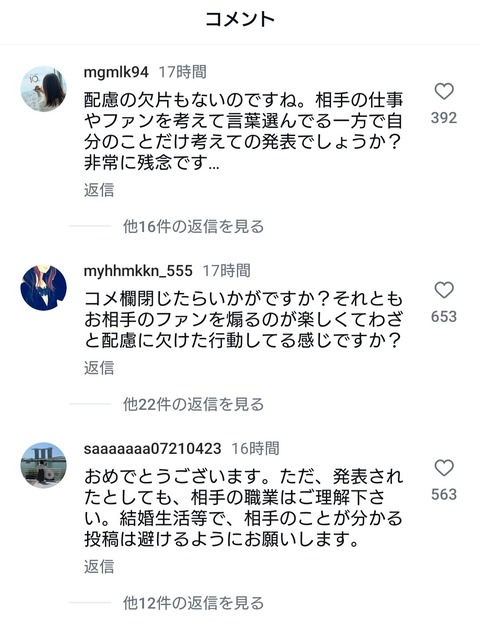Open saaaaaaa07210423's profile picture
The image size is (480, 634).
44,465
